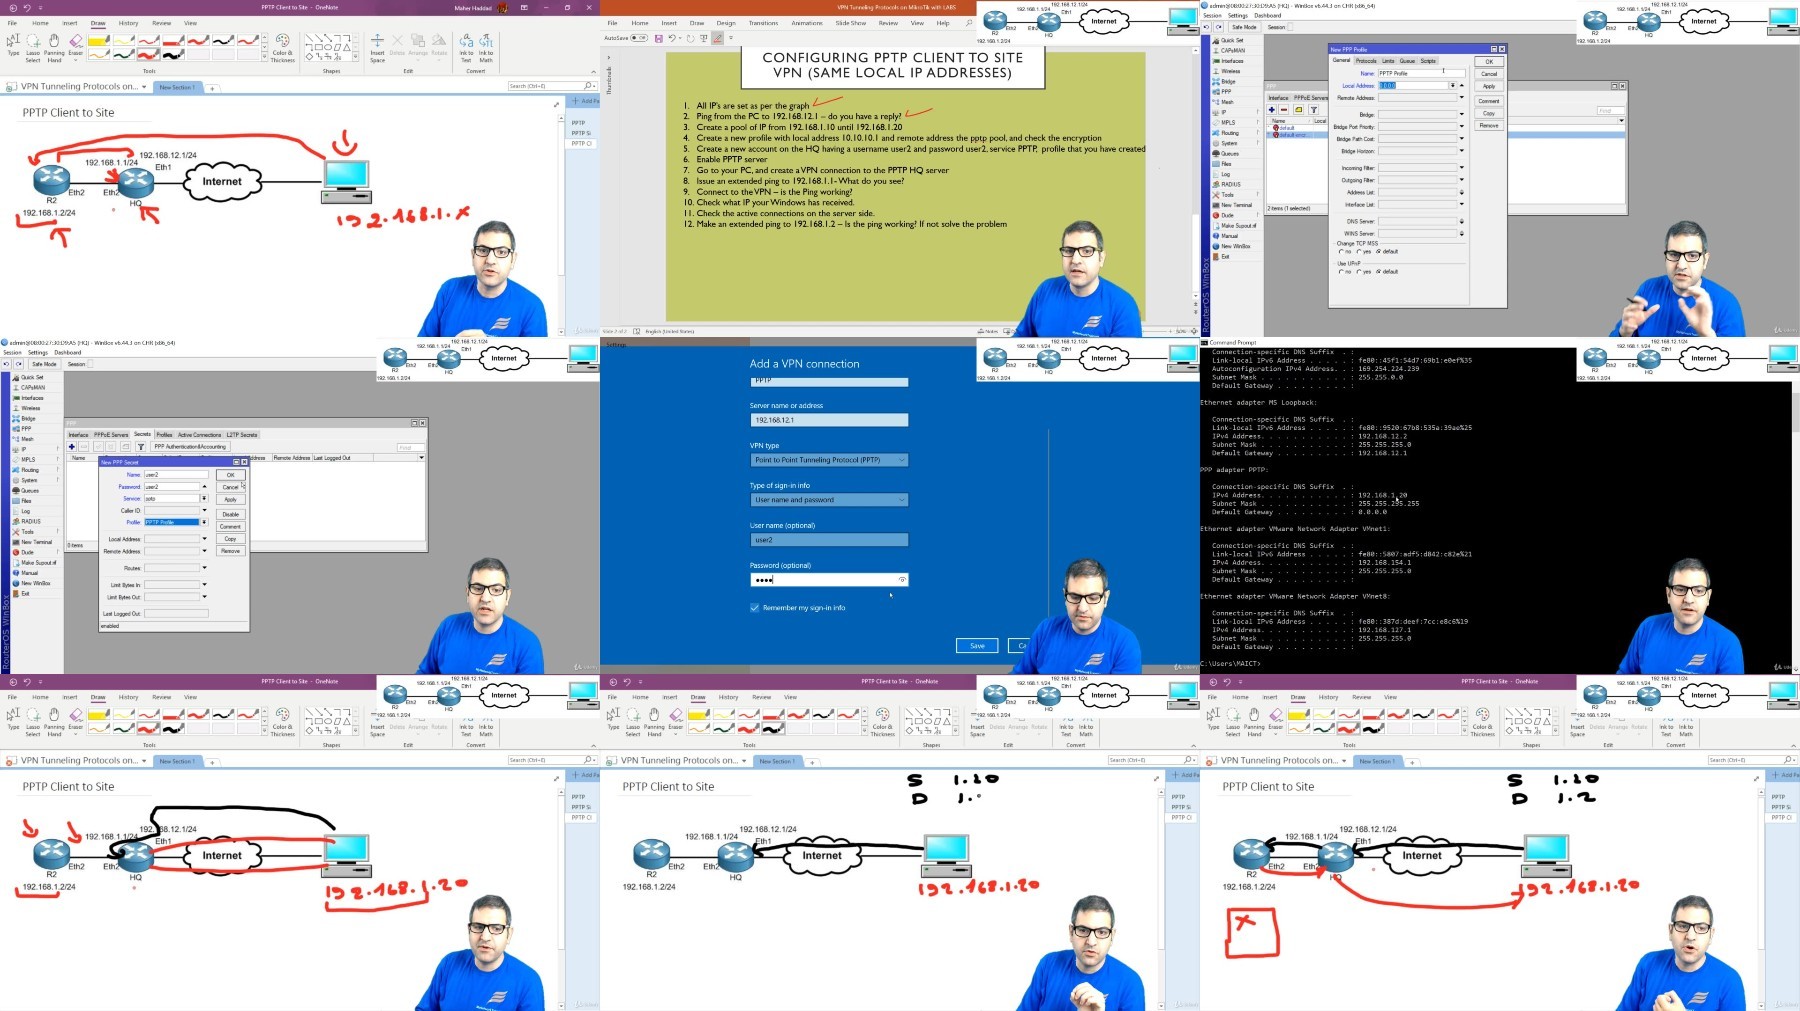Select 'yes' under Change TCP MSS

coord(1358,252)
